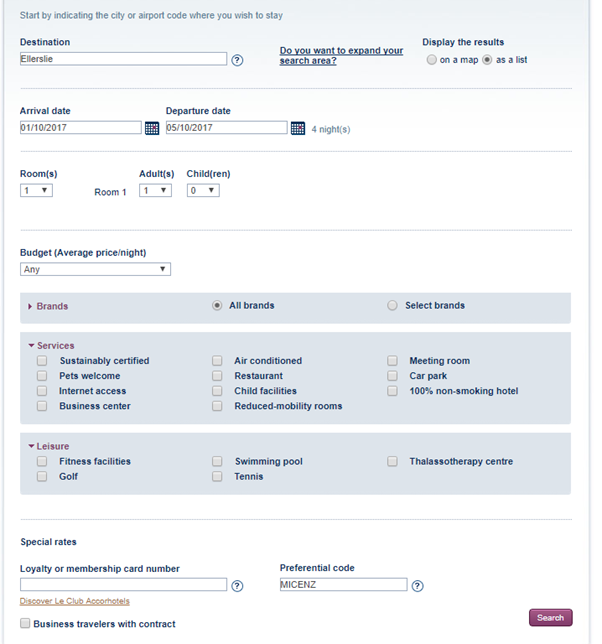The image size is (602, 644).
Task: Click help icon beside Preferential code field
Action: point(418,586)
